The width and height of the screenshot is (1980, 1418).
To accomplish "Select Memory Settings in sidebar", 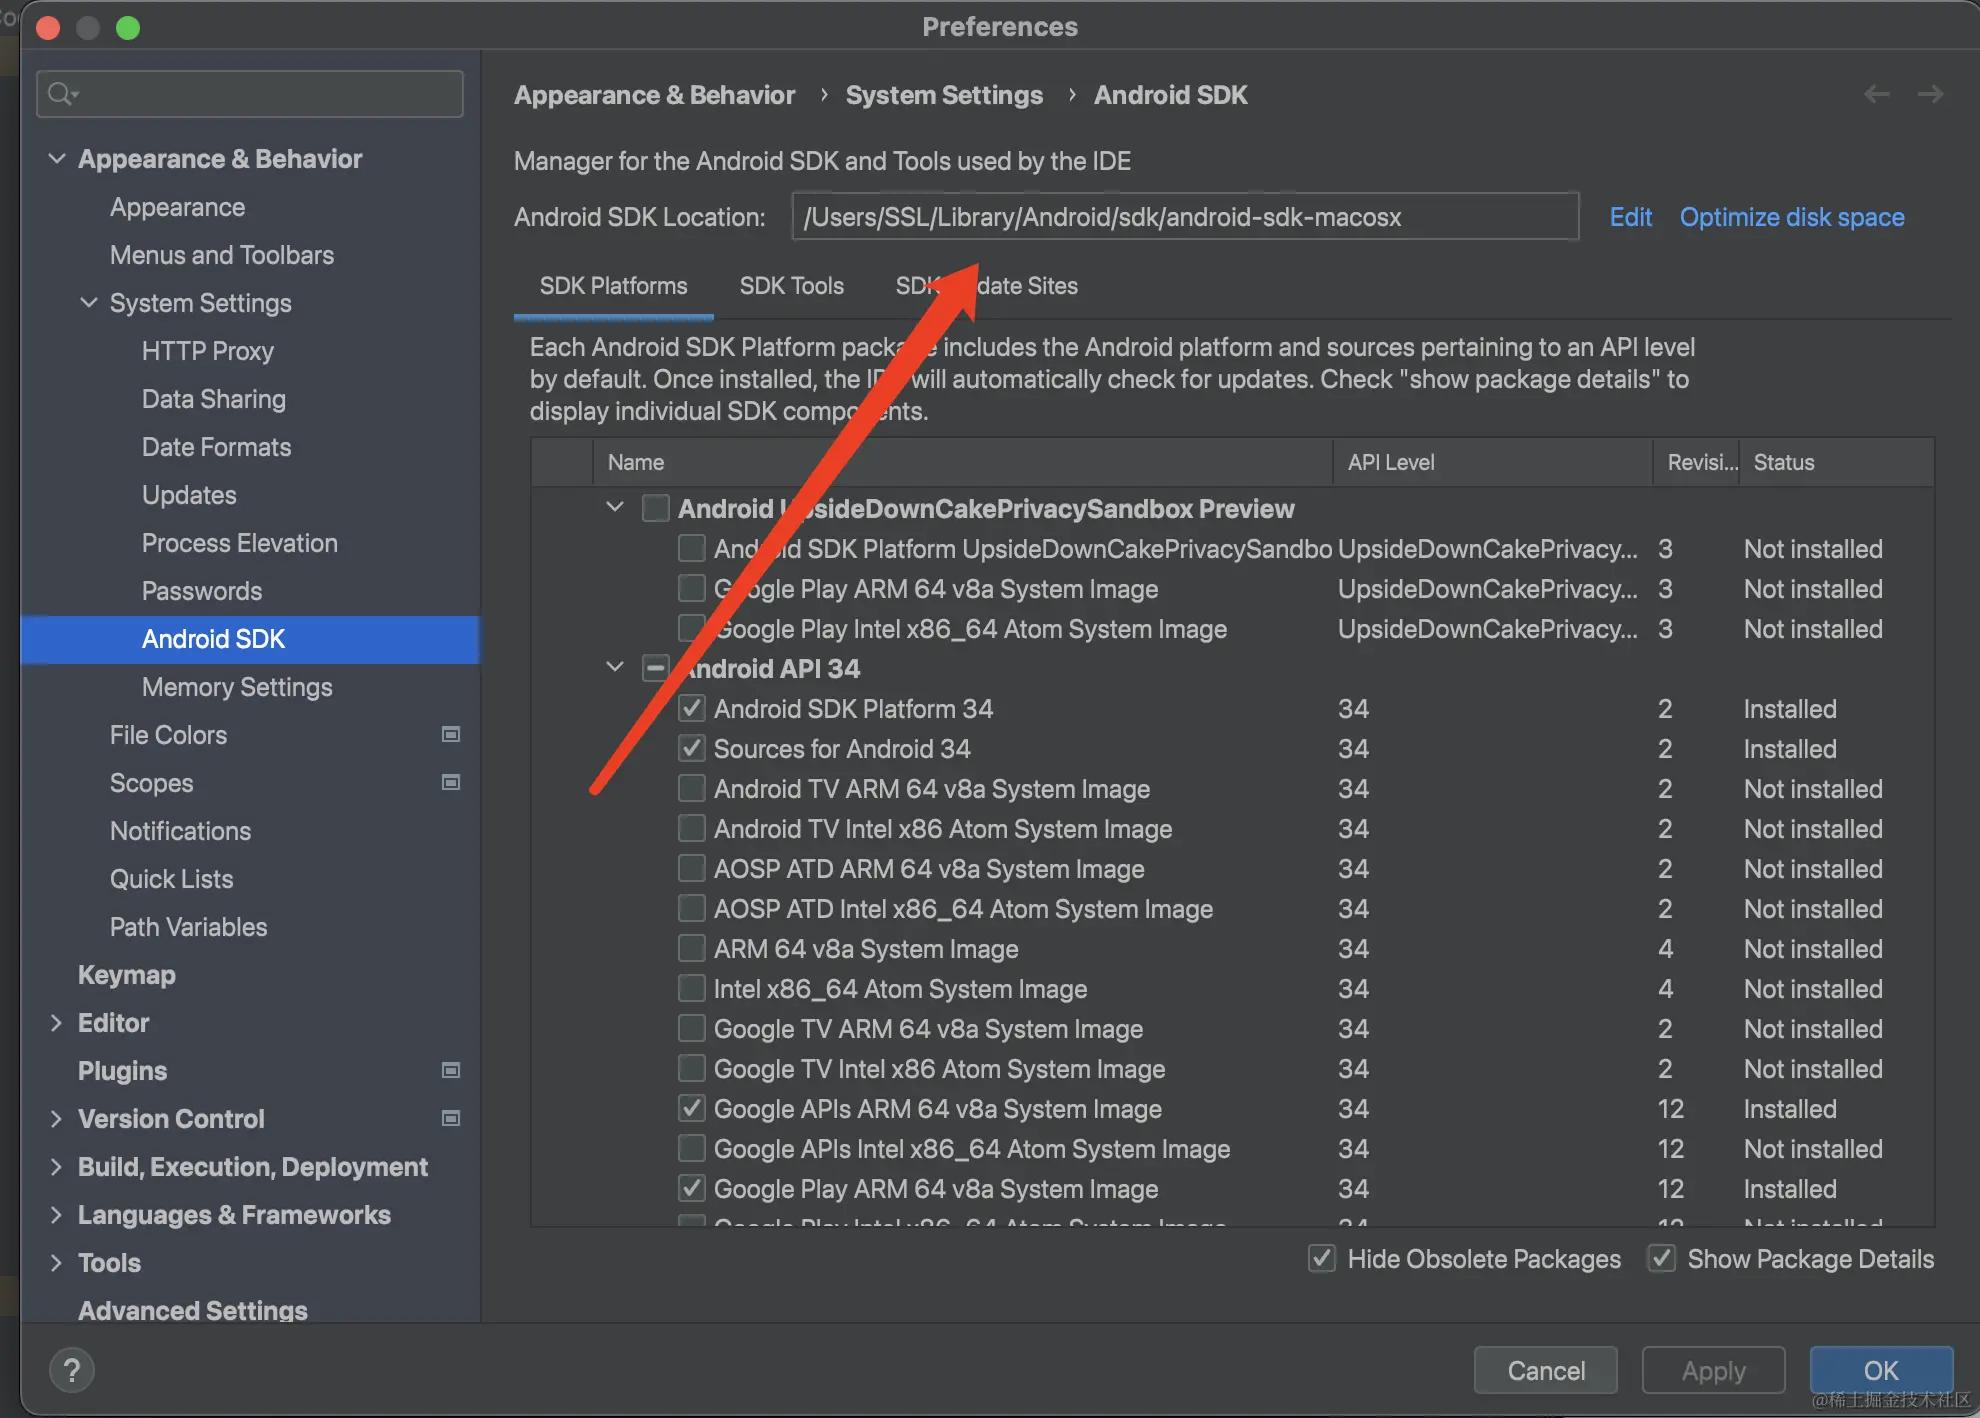I will [x=237, y=687].
